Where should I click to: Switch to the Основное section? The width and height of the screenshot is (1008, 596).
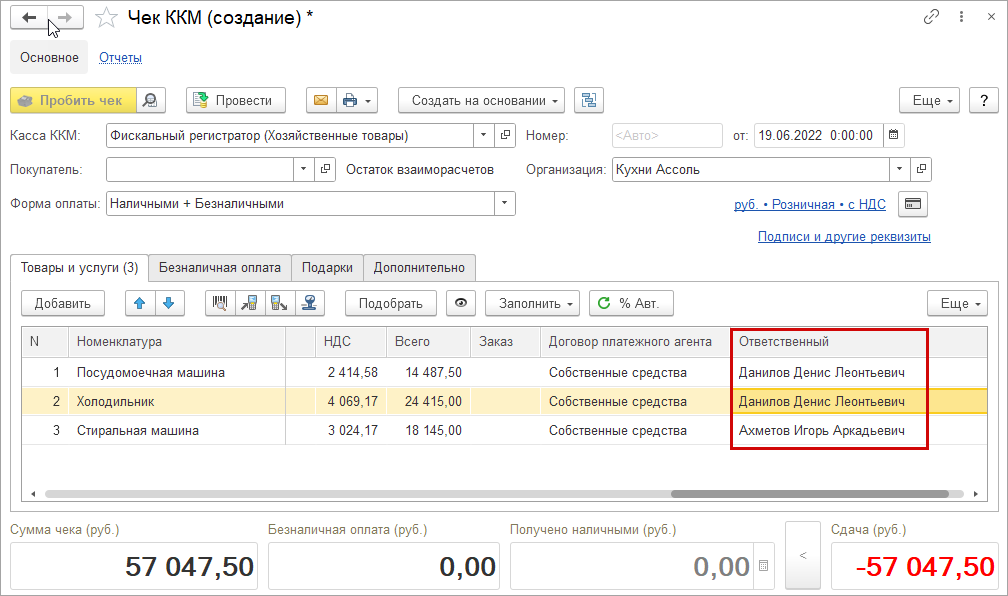pyautogui.click(x=49, y=57)
